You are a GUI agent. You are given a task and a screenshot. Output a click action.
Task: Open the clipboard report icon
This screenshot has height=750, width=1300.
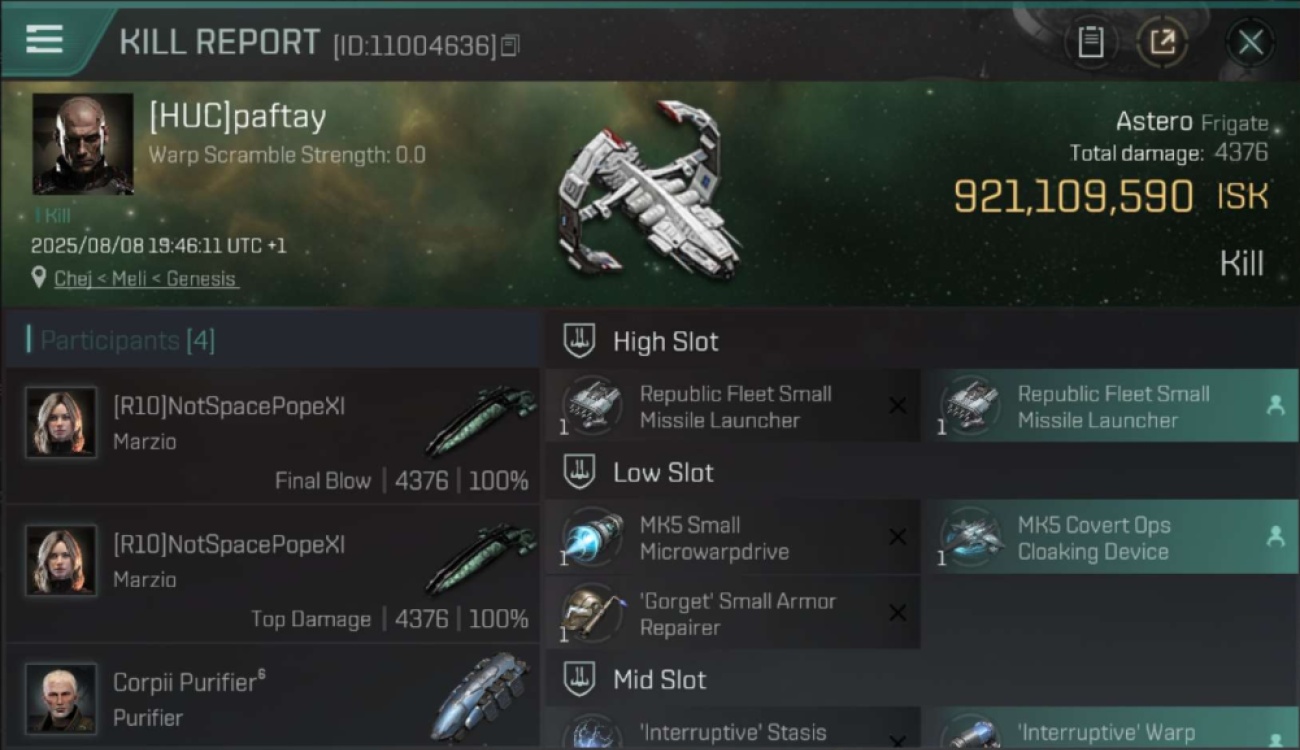coord(1090,42)
